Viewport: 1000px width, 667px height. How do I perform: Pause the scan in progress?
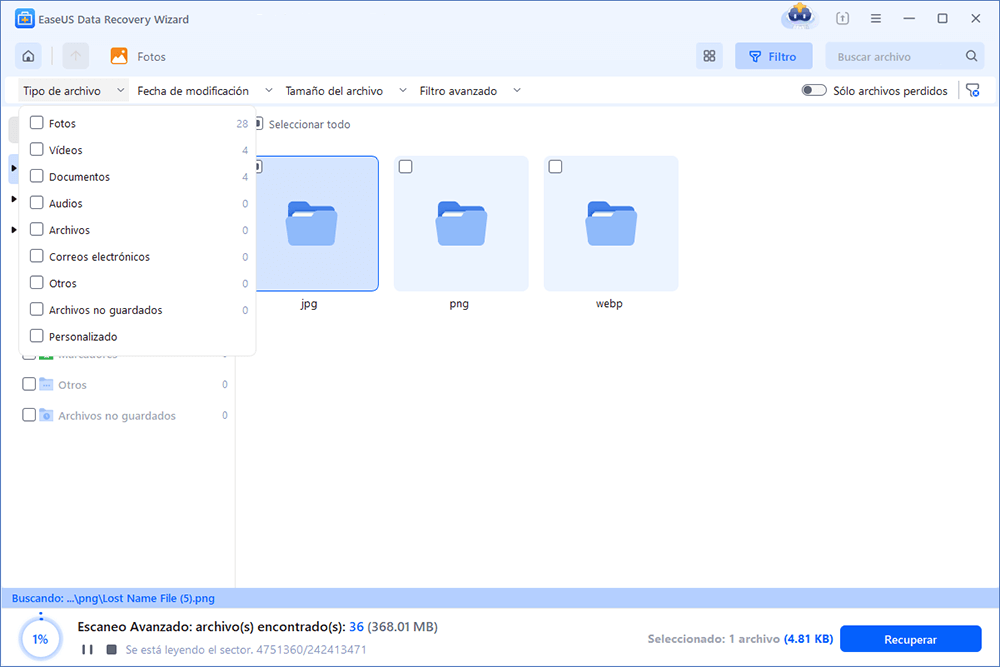coord(87,649)
